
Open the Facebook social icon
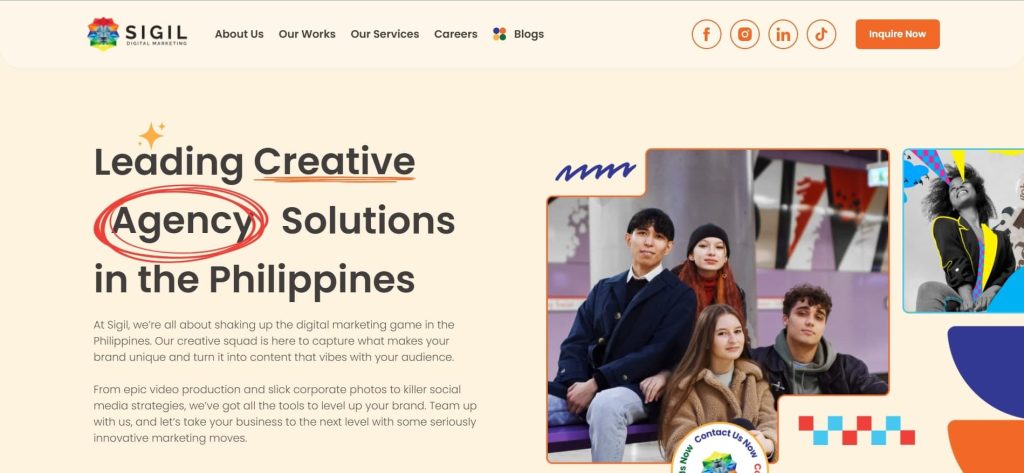(706, 34)
